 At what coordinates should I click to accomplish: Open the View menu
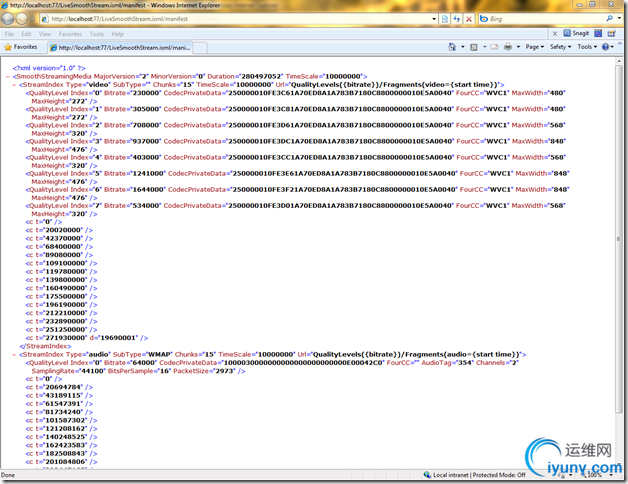45,34
